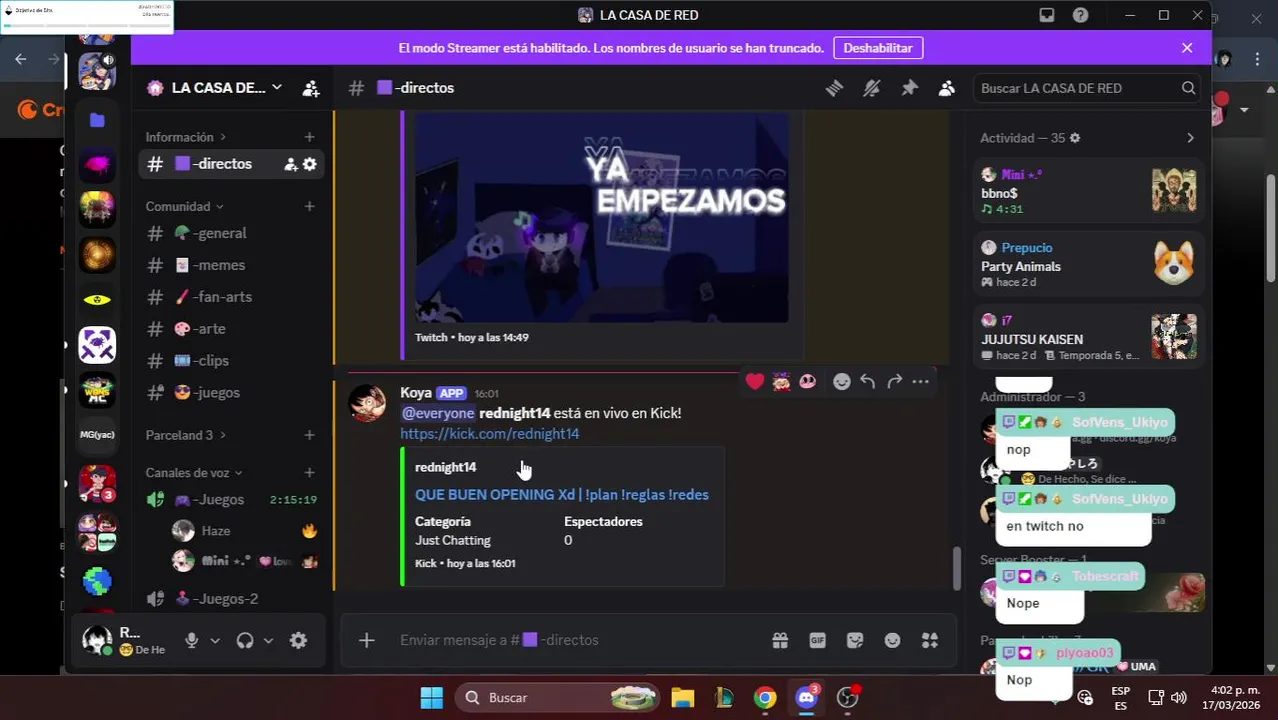Image resolution: width=1278 pixels, height=720 pixels.
Task: Open QUE BUEN OPENING Xd embed title
Action: click(562, 495)
